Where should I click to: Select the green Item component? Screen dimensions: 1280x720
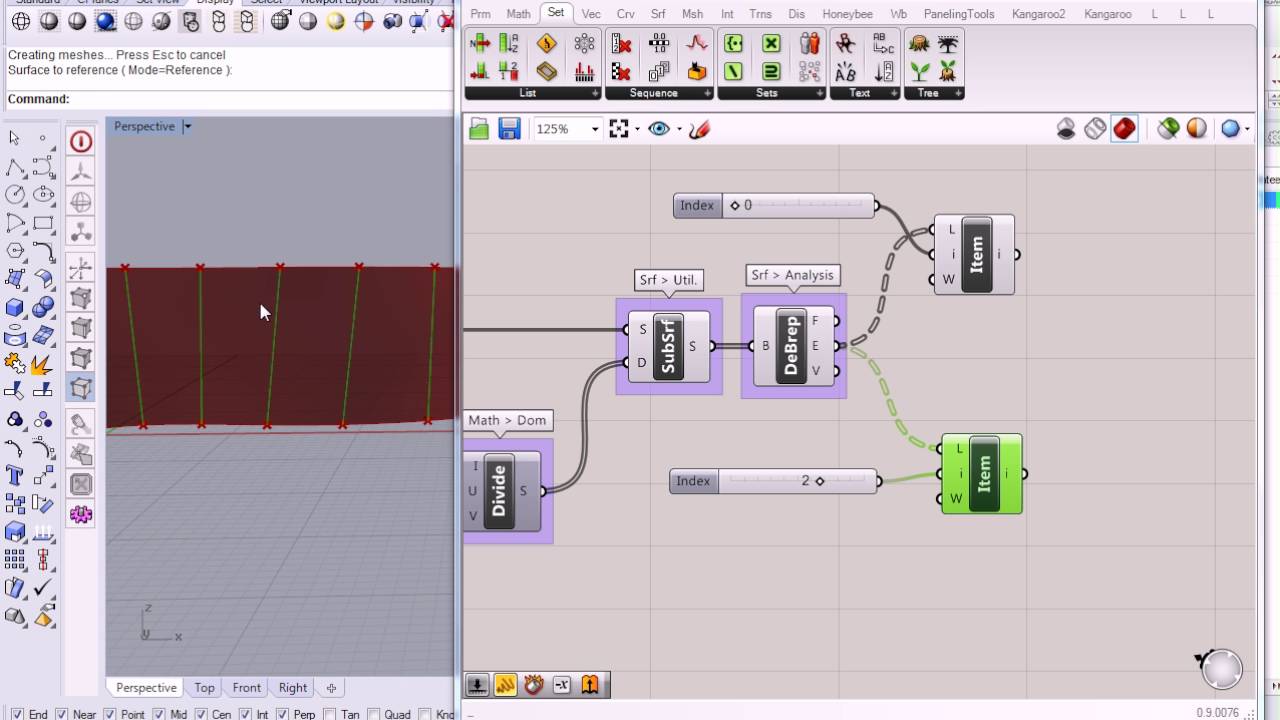click(982, 474)
